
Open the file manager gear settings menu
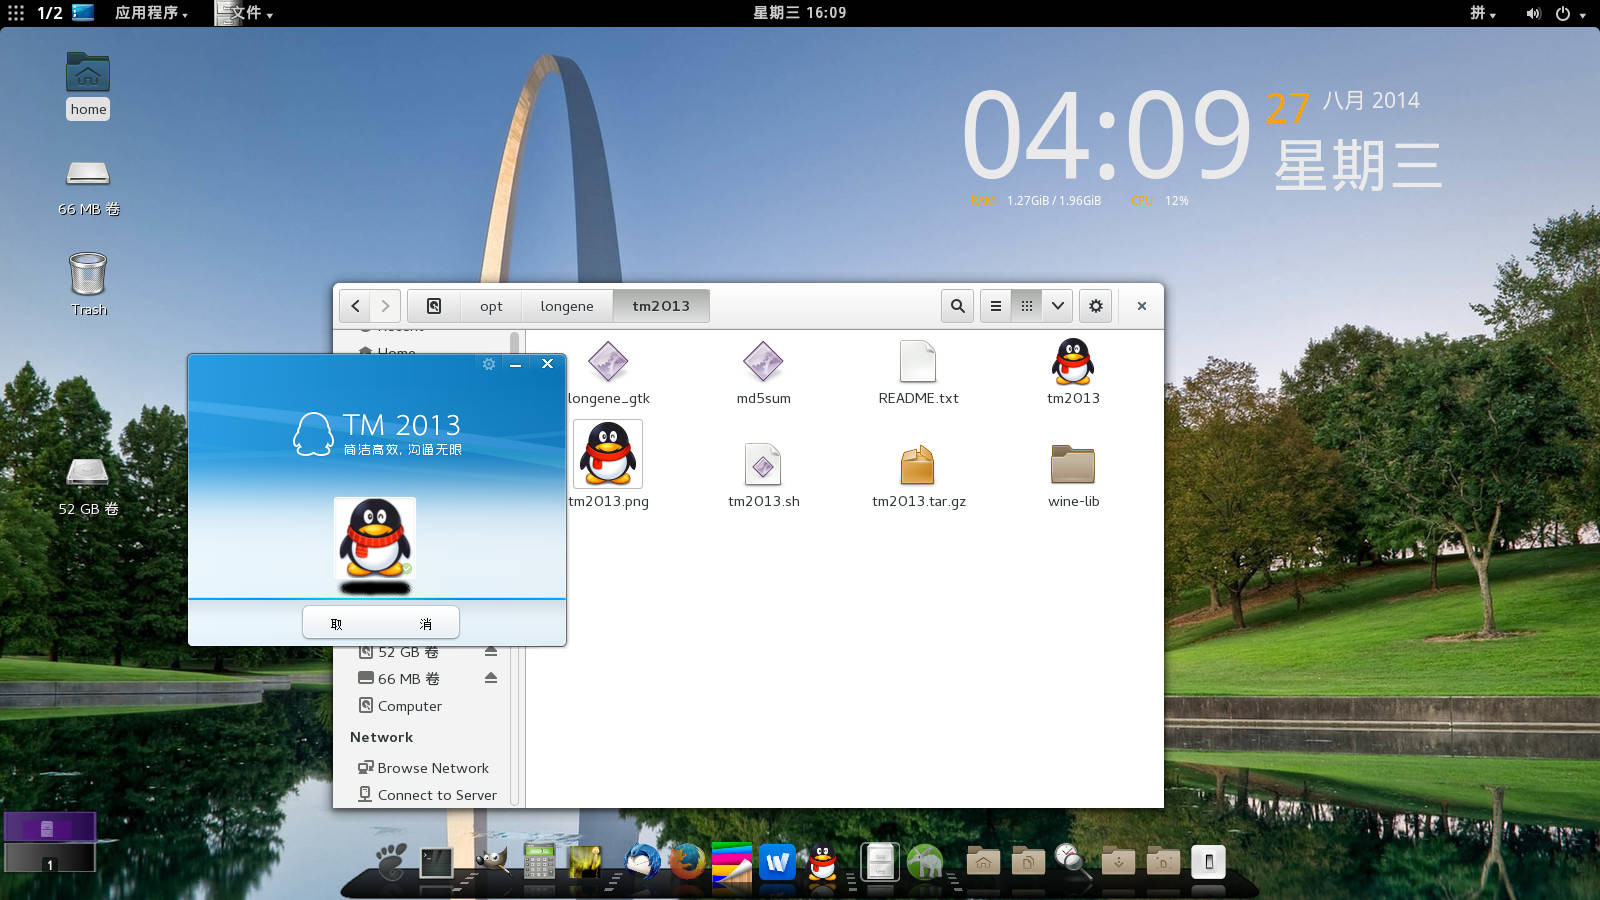pyautogui.click(x=1096, y=306)
